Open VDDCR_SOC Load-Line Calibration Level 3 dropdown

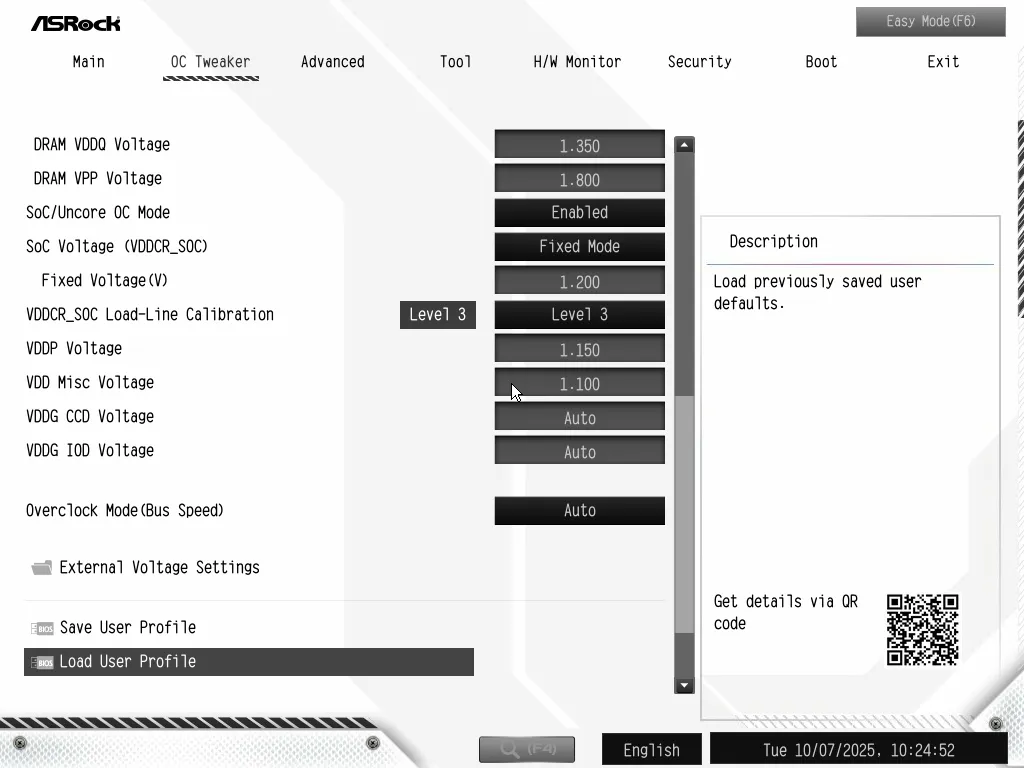[x=579, y=314]
